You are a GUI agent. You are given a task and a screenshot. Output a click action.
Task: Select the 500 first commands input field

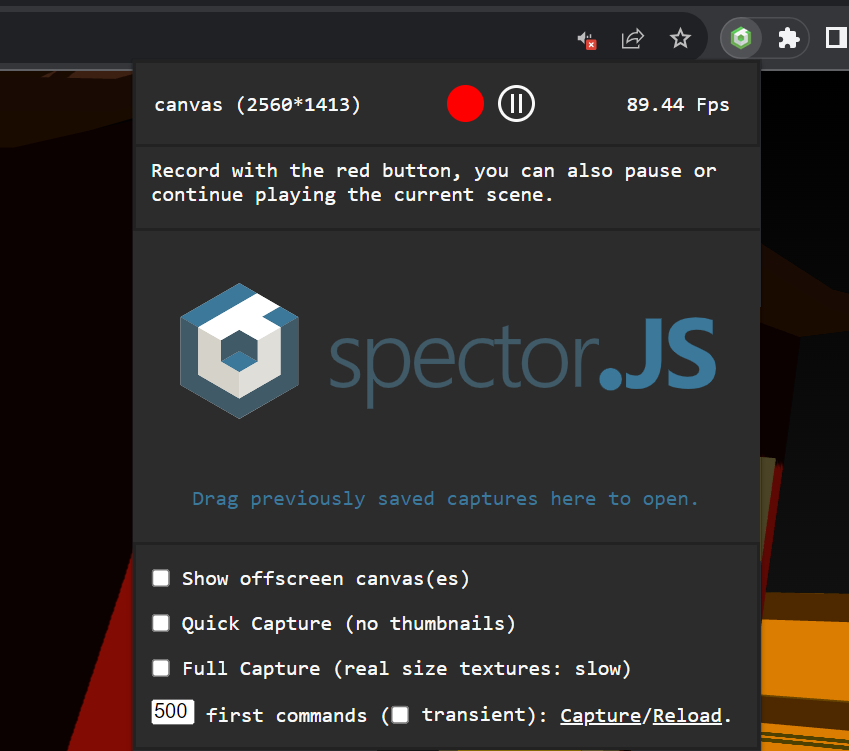pos(172,712)
